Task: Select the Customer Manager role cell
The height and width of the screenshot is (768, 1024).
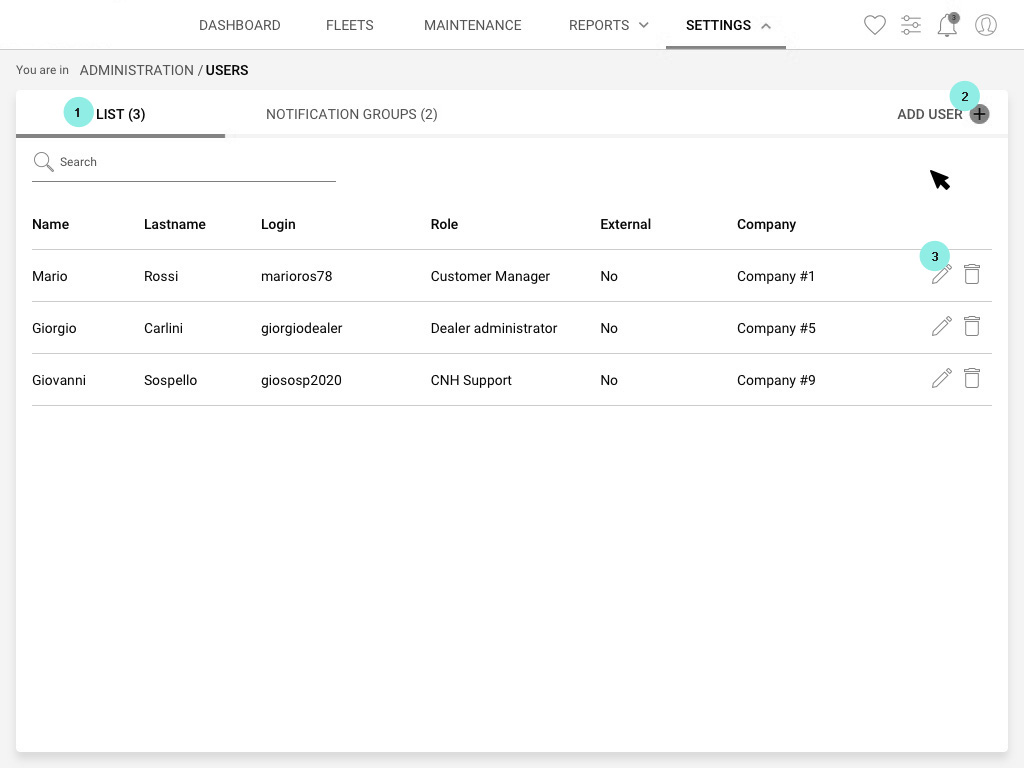Action: [490, 276]
